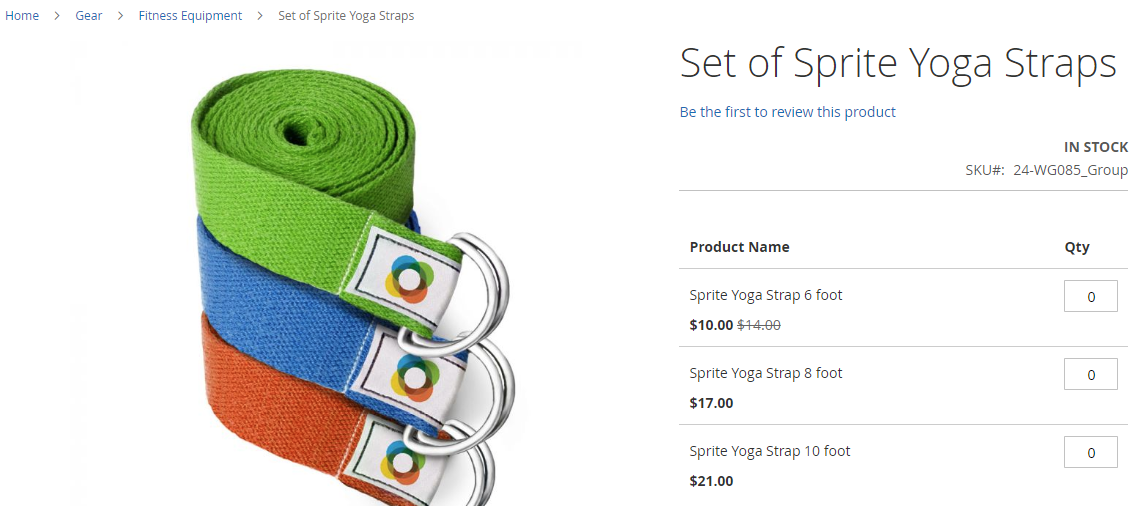The height and width of the screenshot is (506, 1139).
Task: Click the chevron separator after Home breadcrumb
Action: tap(57, 16)
